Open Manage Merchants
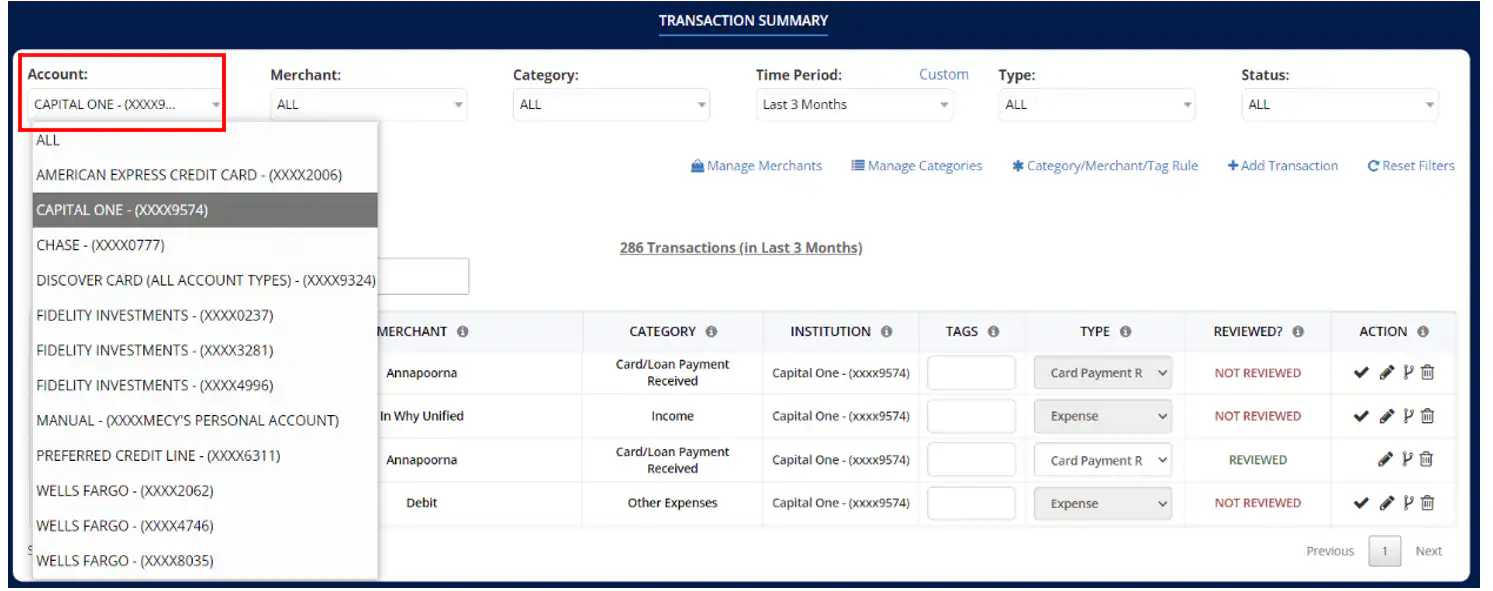This screenshot has height=591, width=1493. click(x=756, y=166)
